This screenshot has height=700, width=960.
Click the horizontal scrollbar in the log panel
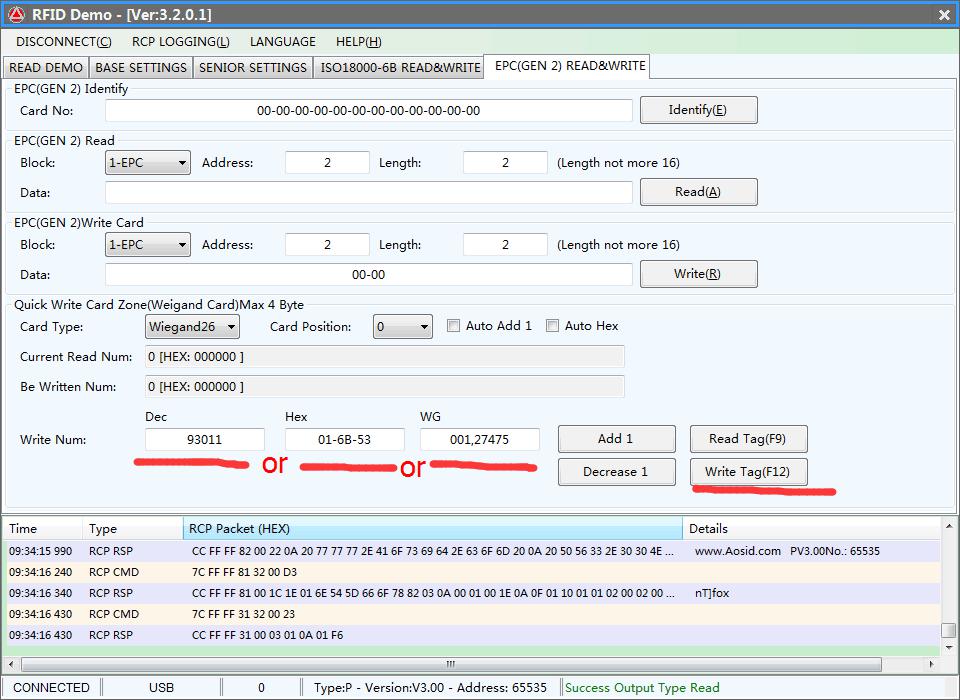450,664
